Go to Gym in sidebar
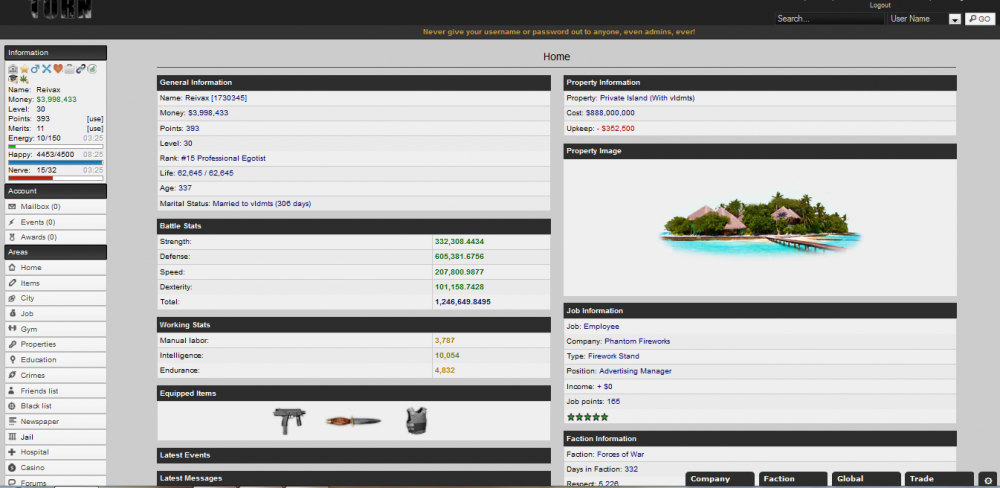This screenshot has width=1000, height=488. (x=31, y=329)
